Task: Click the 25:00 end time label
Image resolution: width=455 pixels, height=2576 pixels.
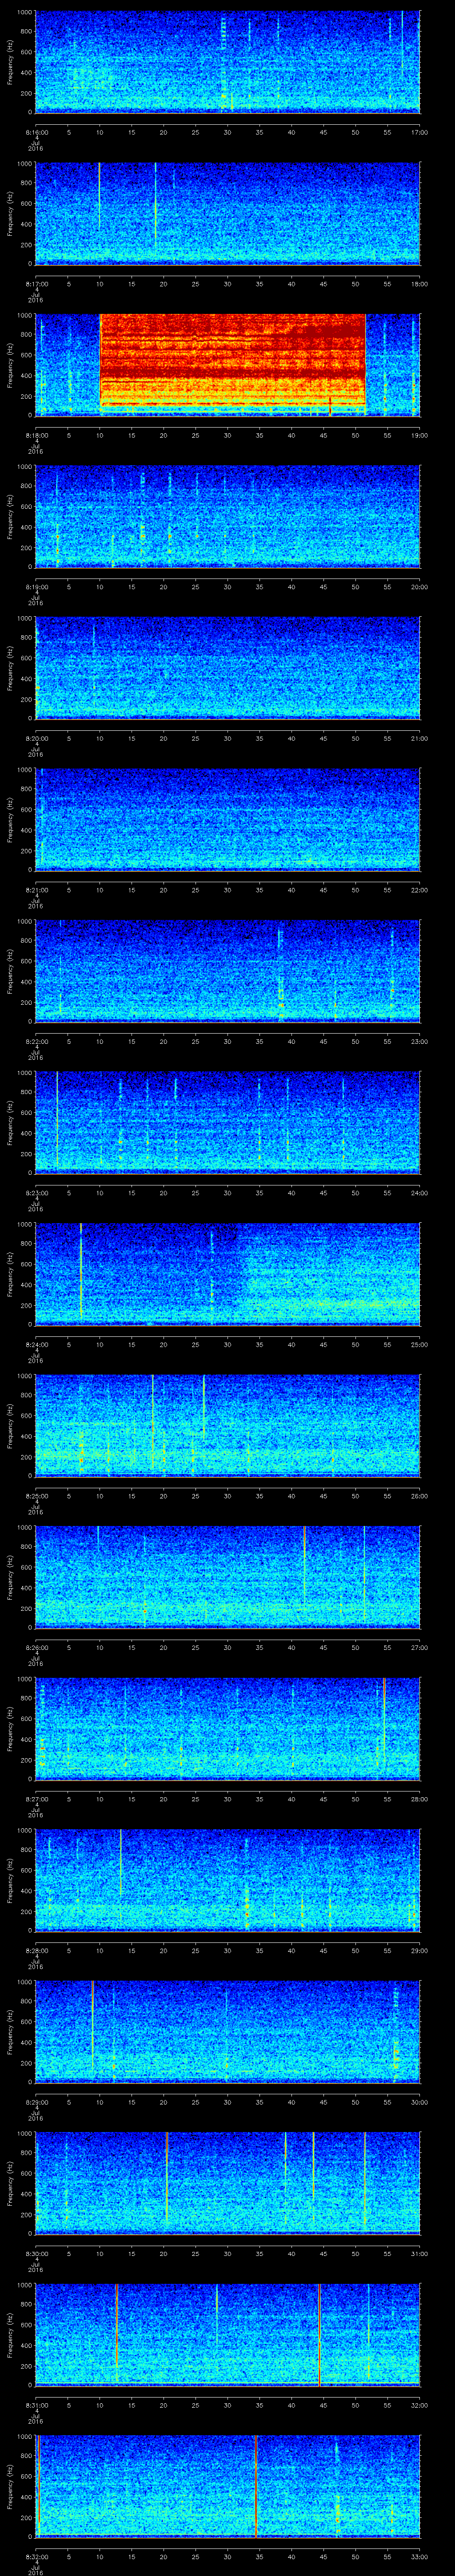Action: 419,1345
